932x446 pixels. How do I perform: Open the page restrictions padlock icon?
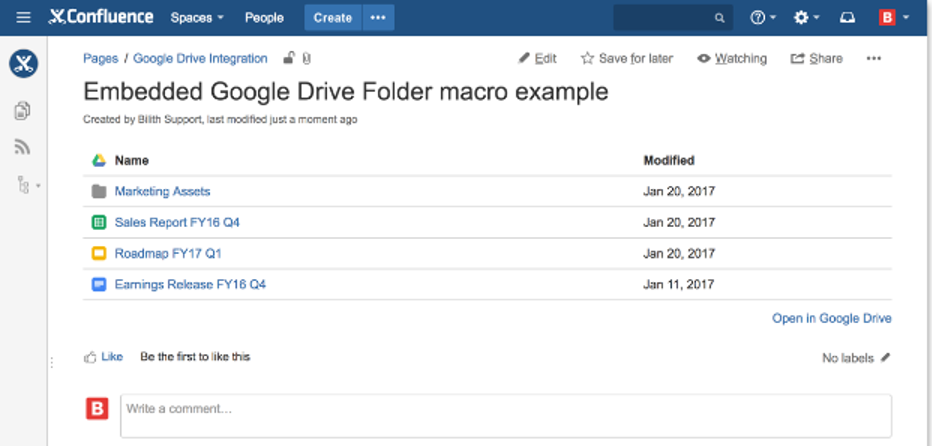pyautogui.click(x=288, y=58)
